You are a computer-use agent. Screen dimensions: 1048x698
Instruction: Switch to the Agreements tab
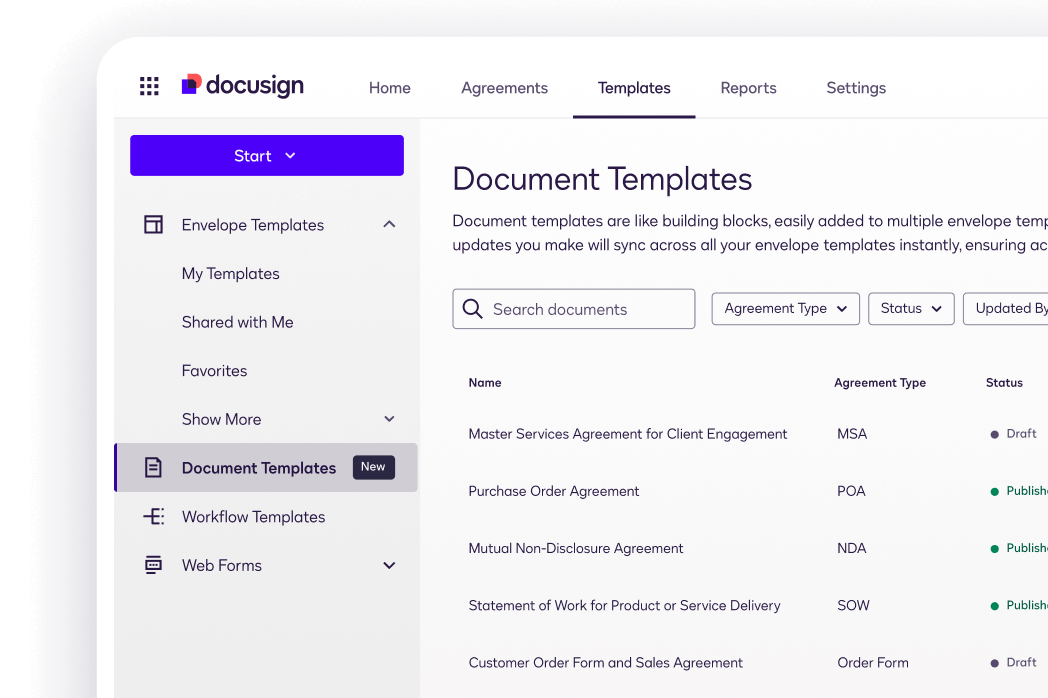504,88
